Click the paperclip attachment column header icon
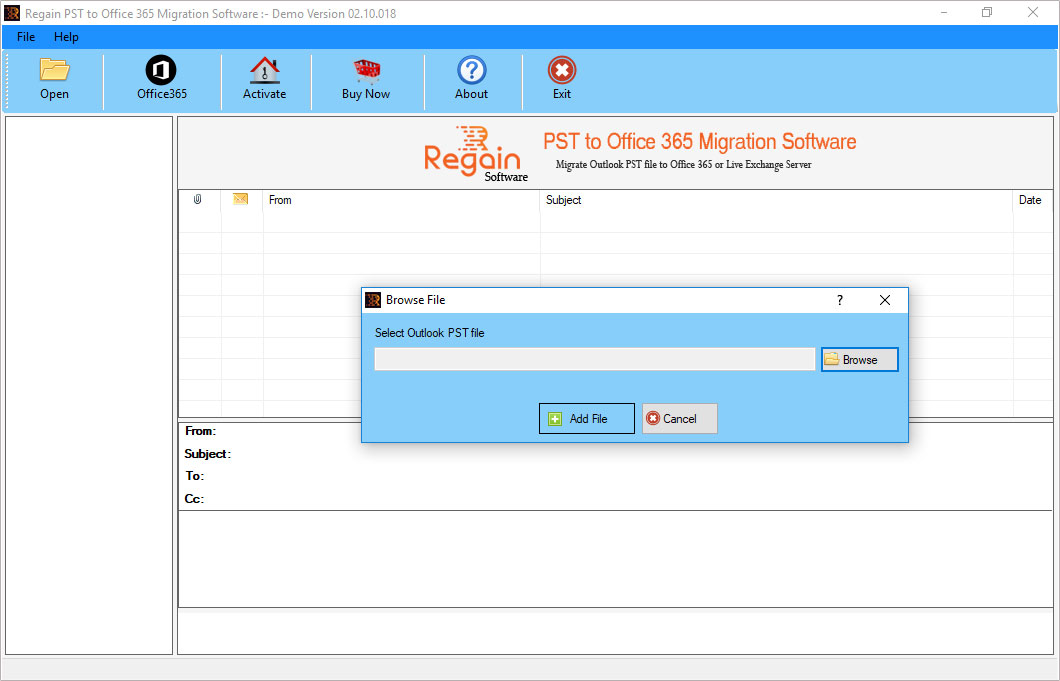1060x681 pixels. tap(198, 200)
